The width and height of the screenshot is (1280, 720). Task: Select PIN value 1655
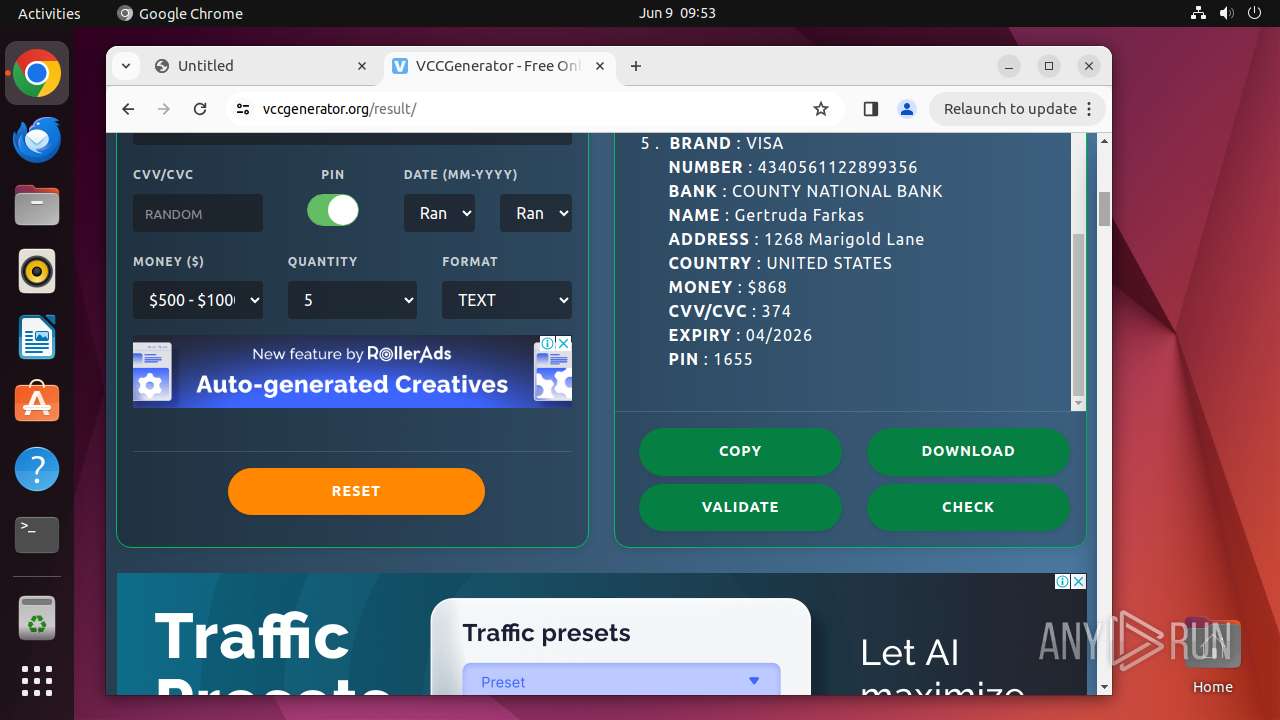point(733,359)
